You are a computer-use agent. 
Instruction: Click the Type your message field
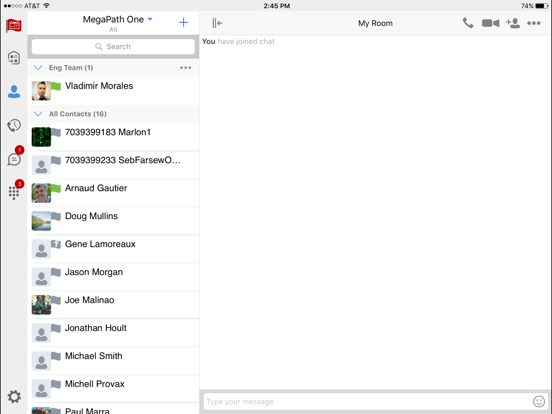pyautogui.click(x=367, y=402)
